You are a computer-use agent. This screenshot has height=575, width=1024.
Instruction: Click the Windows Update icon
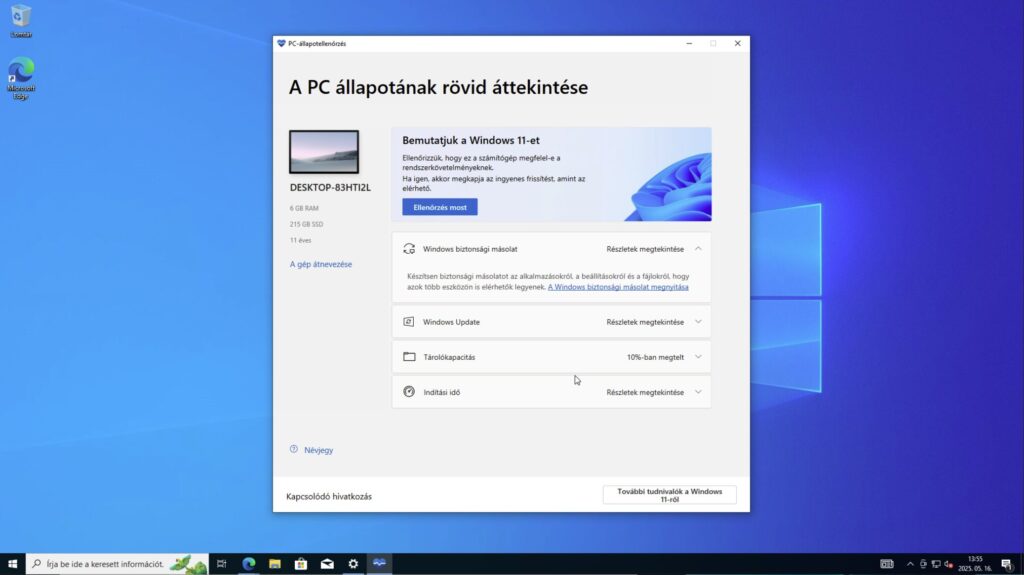(x=409, y=322)
